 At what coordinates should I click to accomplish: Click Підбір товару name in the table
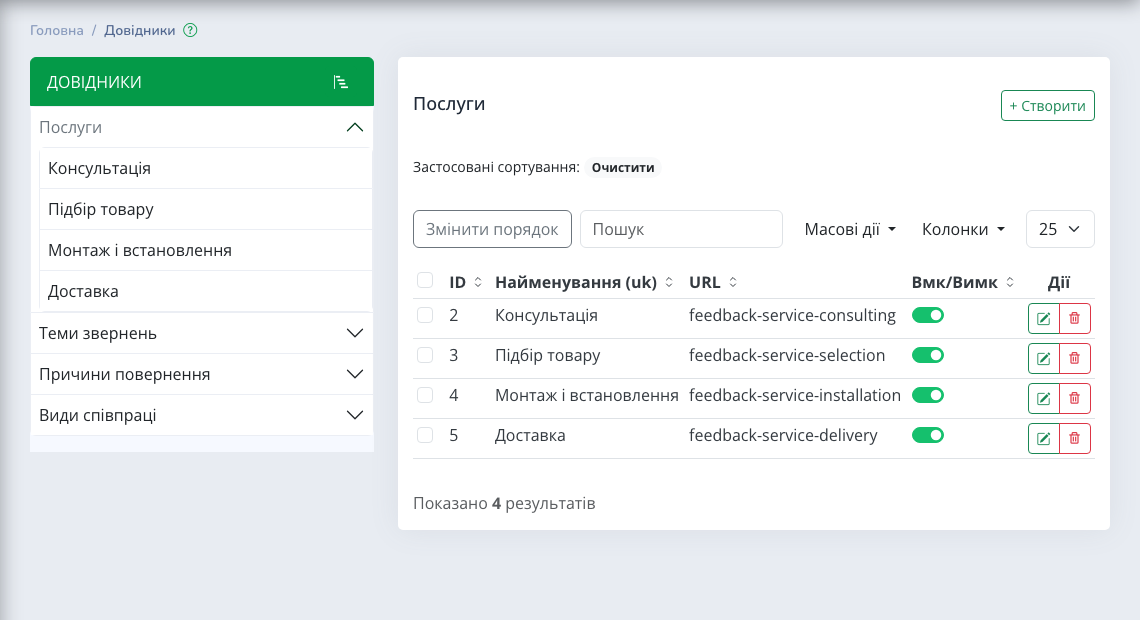[x=547, y=355]
